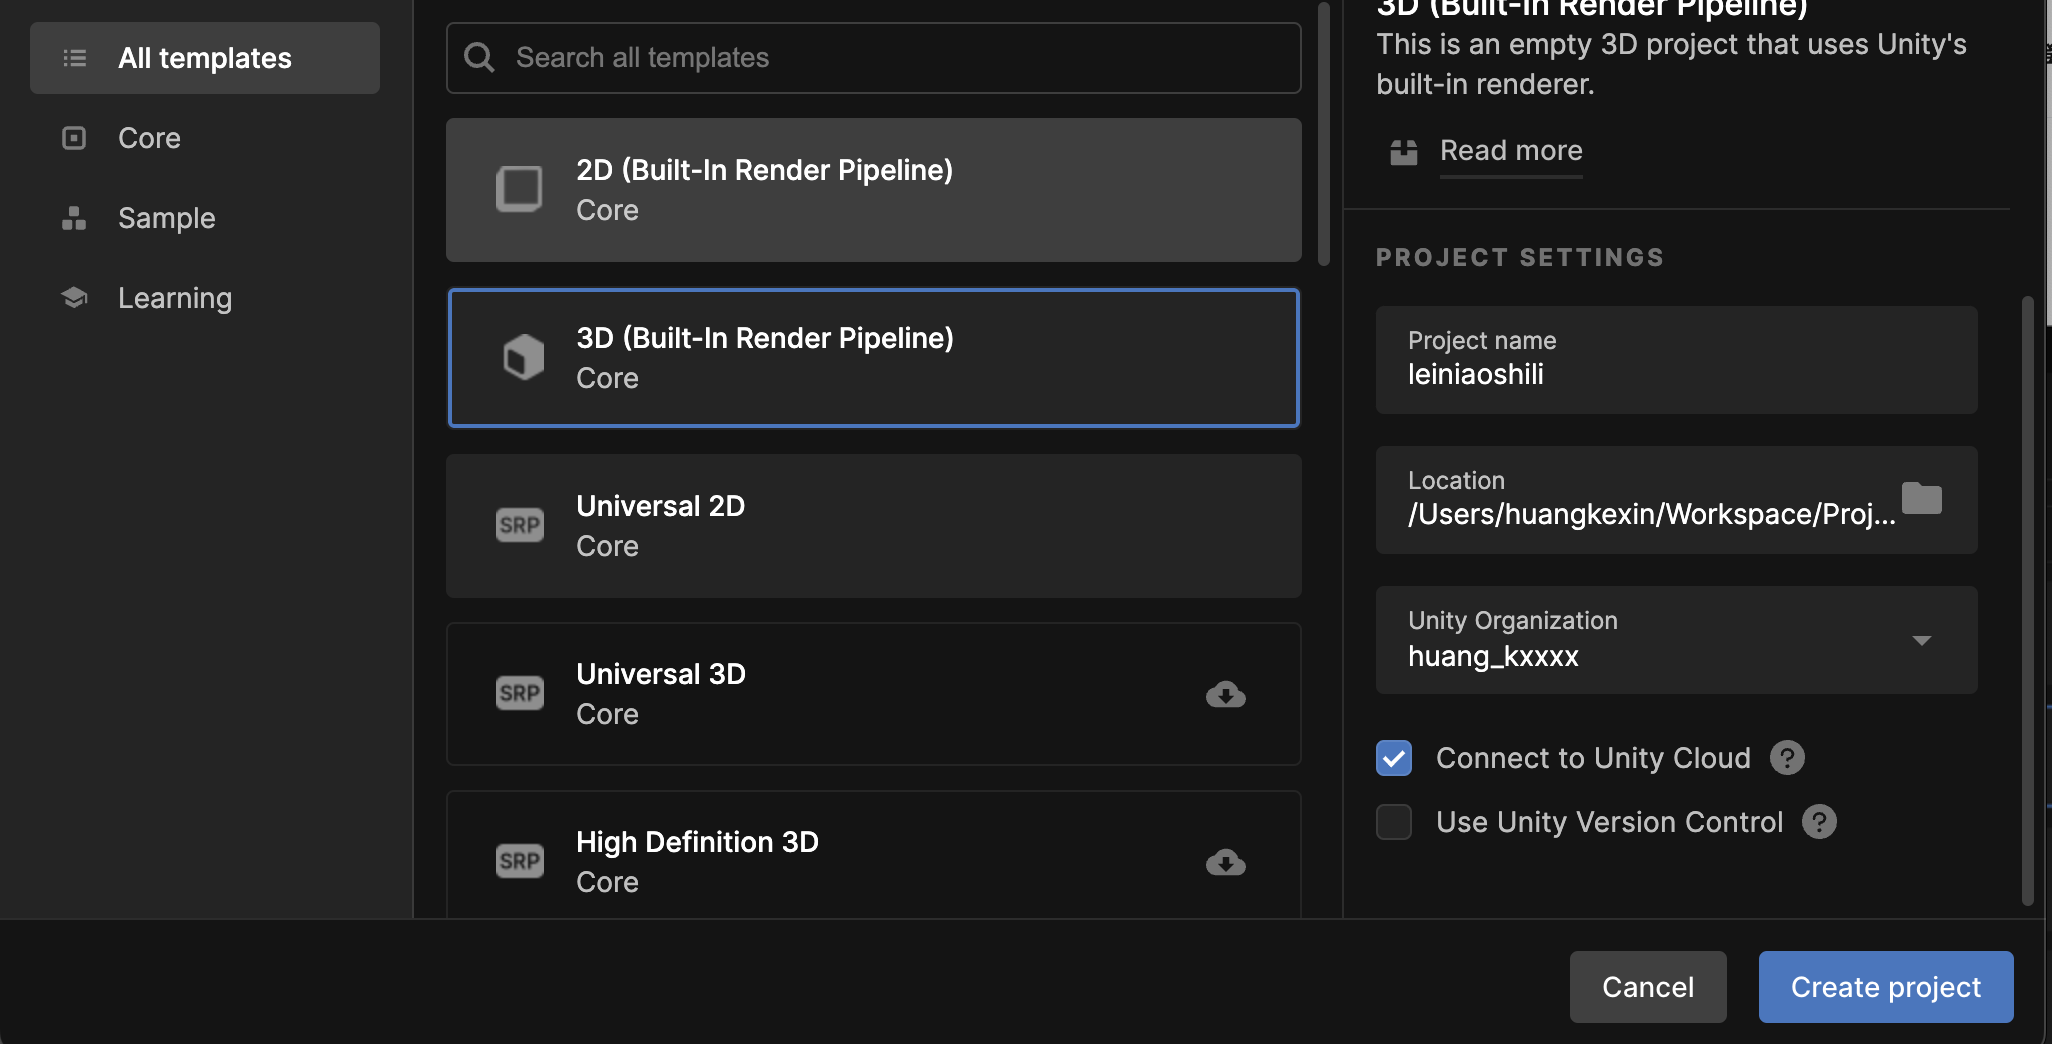Enable Use Unity Version Control
Screen dimensions: 2052x1044
coord(1394,822)
